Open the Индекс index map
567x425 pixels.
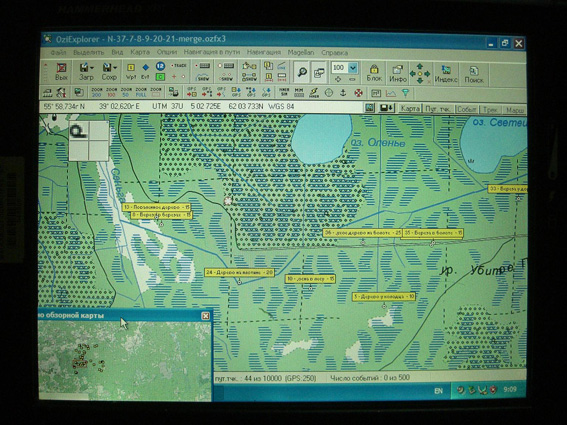[446, 73]
